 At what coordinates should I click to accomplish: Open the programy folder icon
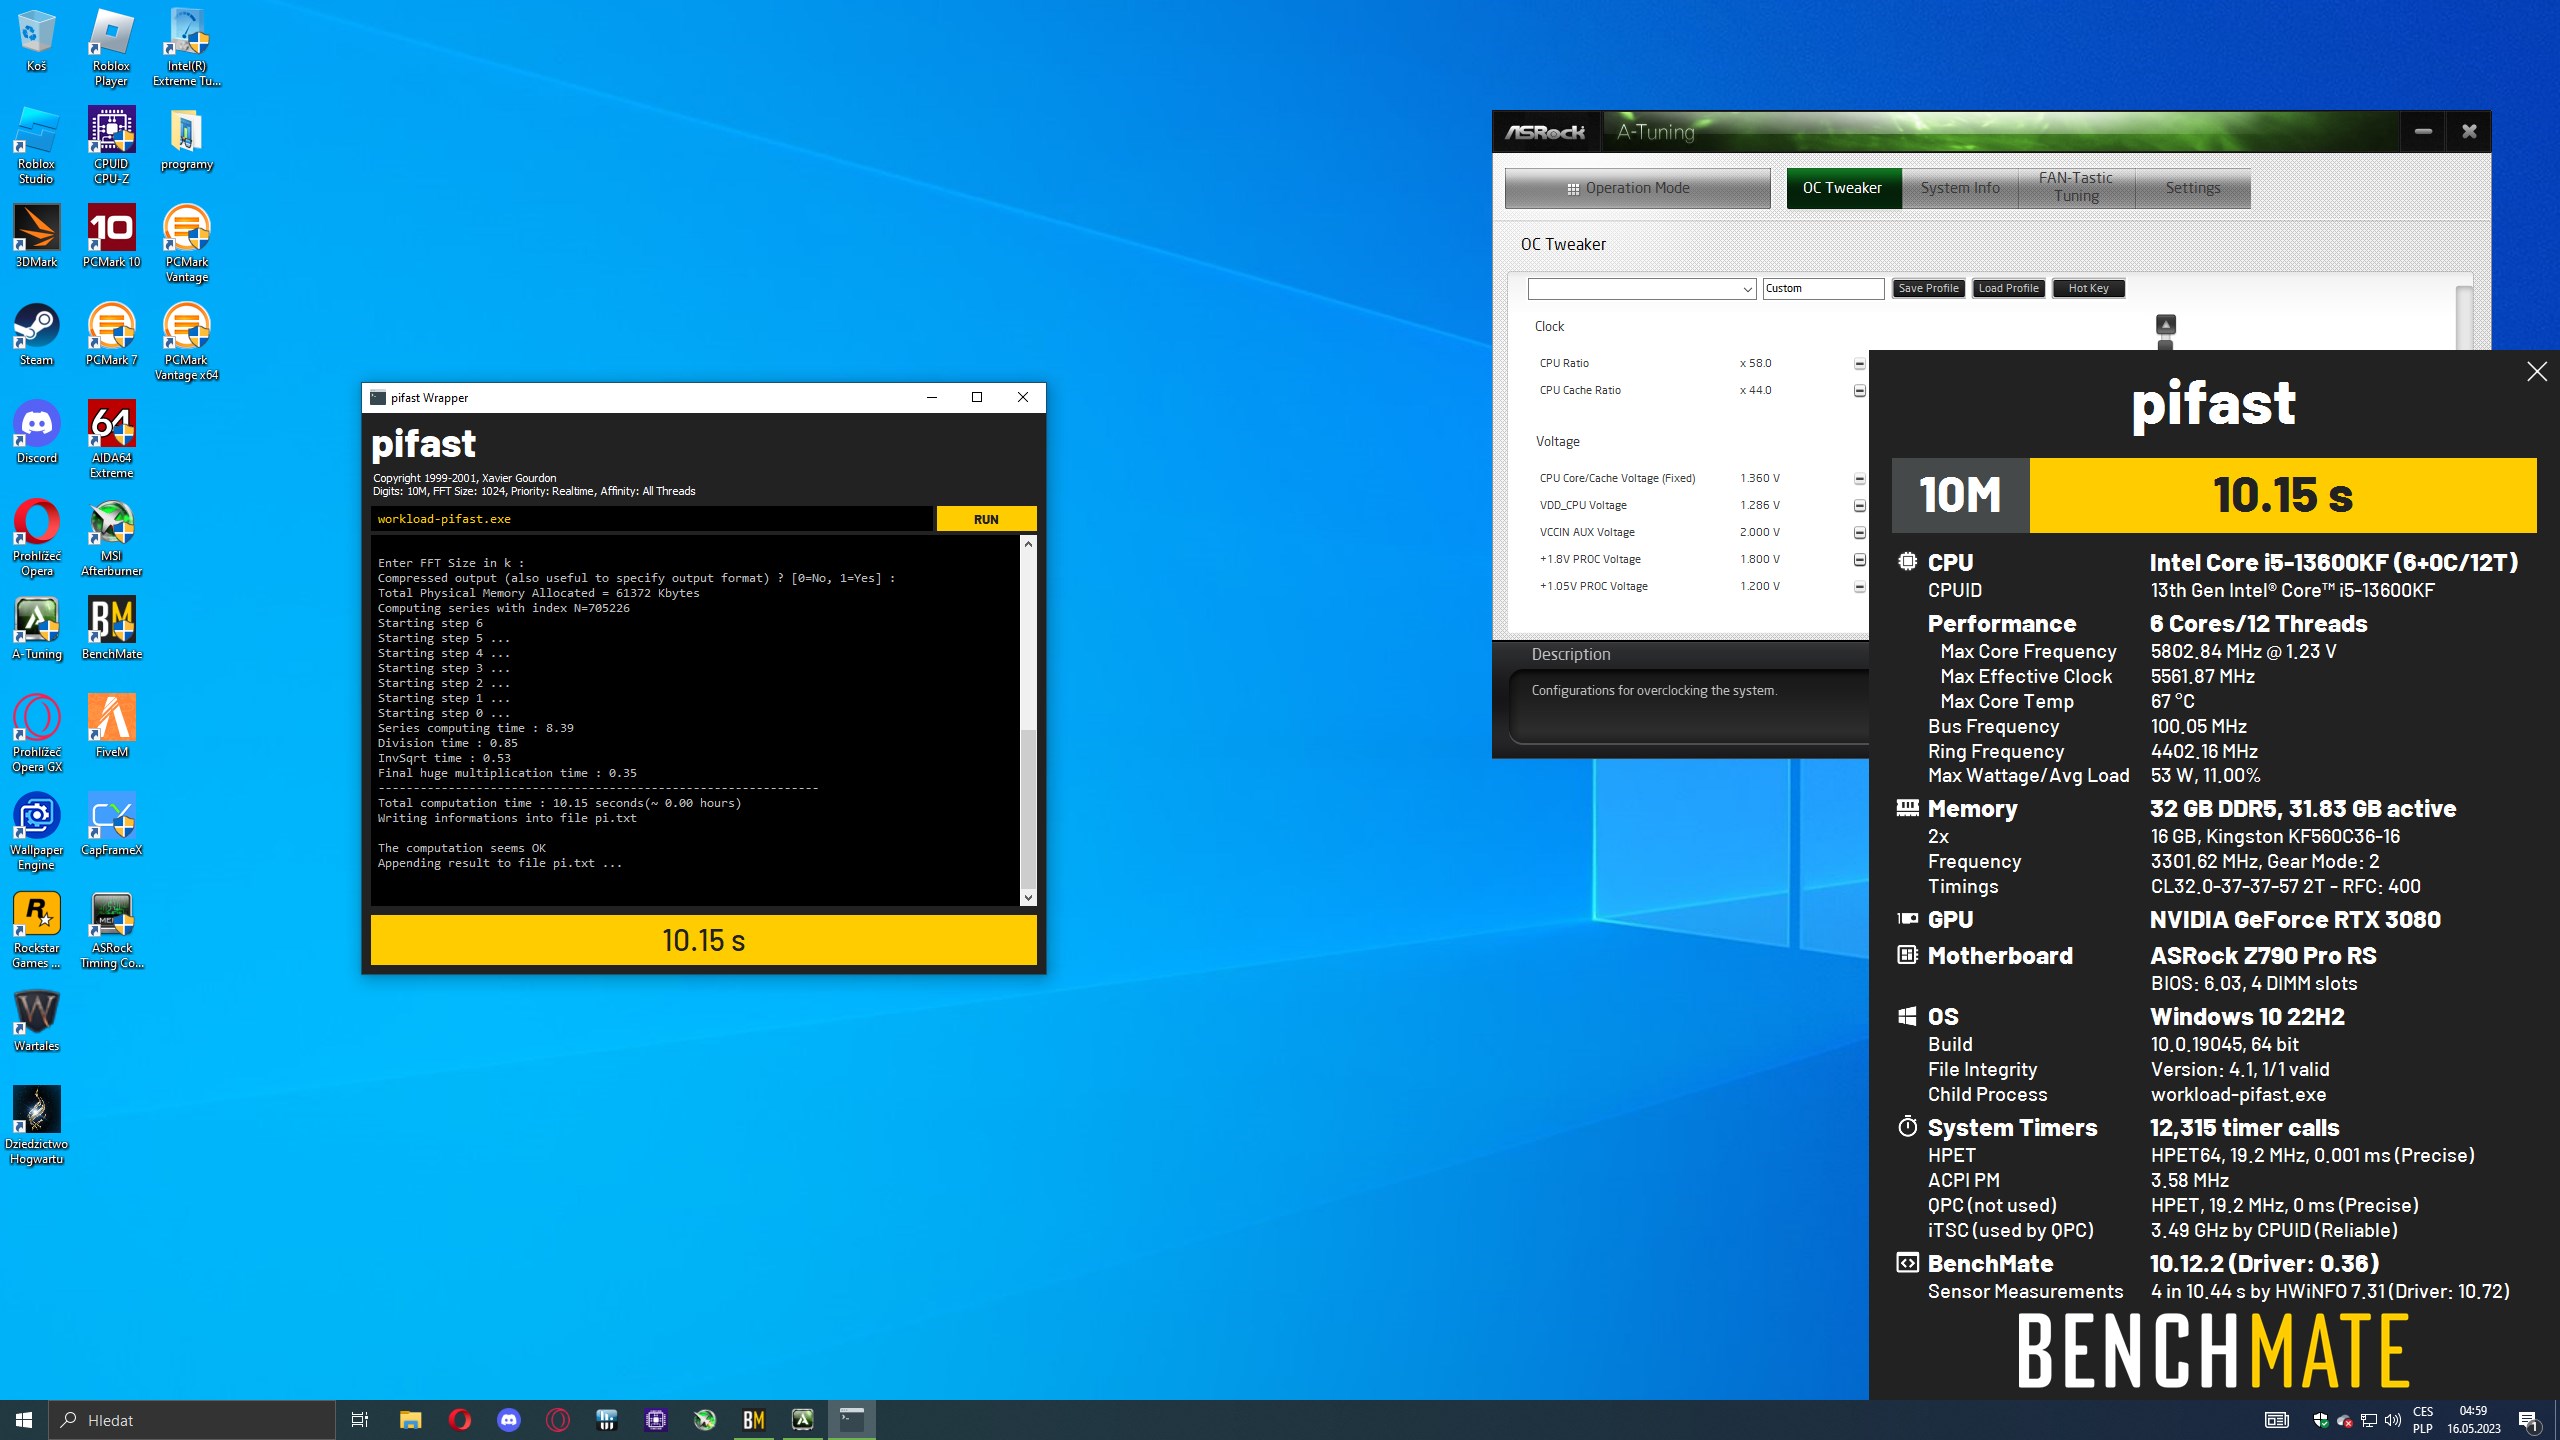pyautogui.click(x=187, y=140)
